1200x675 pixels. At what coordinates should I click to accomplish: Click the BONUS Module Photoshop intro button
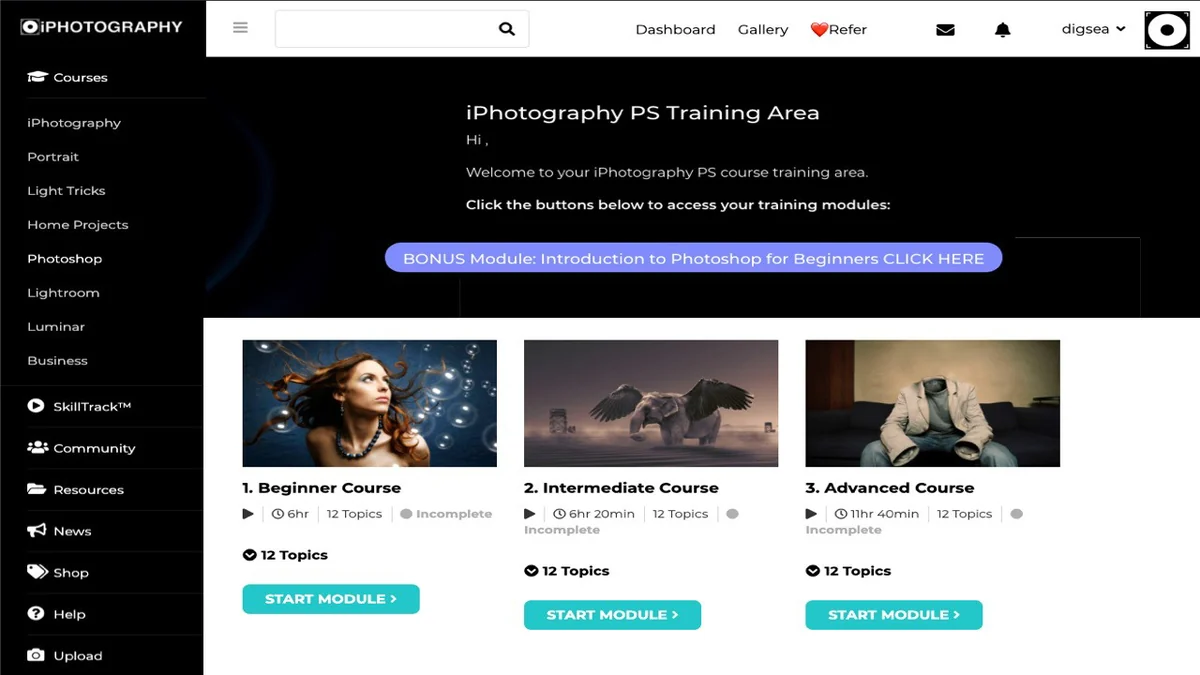[693, 258]
